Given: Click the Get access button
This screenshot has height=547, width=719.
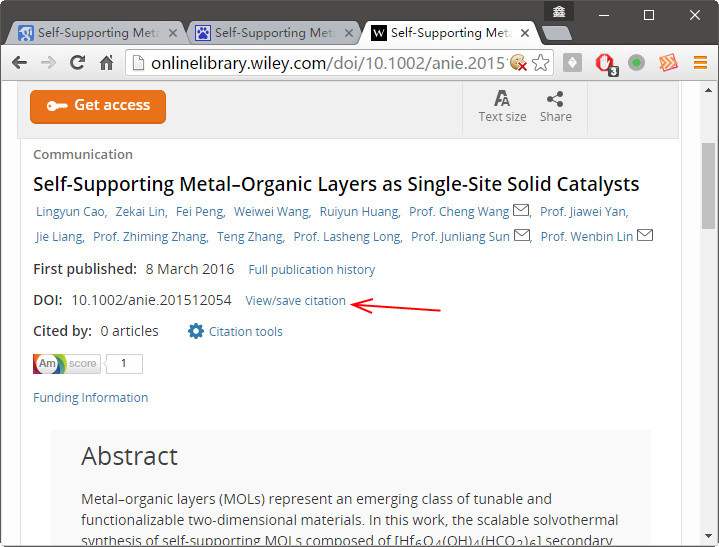Looking at the screenshot, I should click(98, 106).
